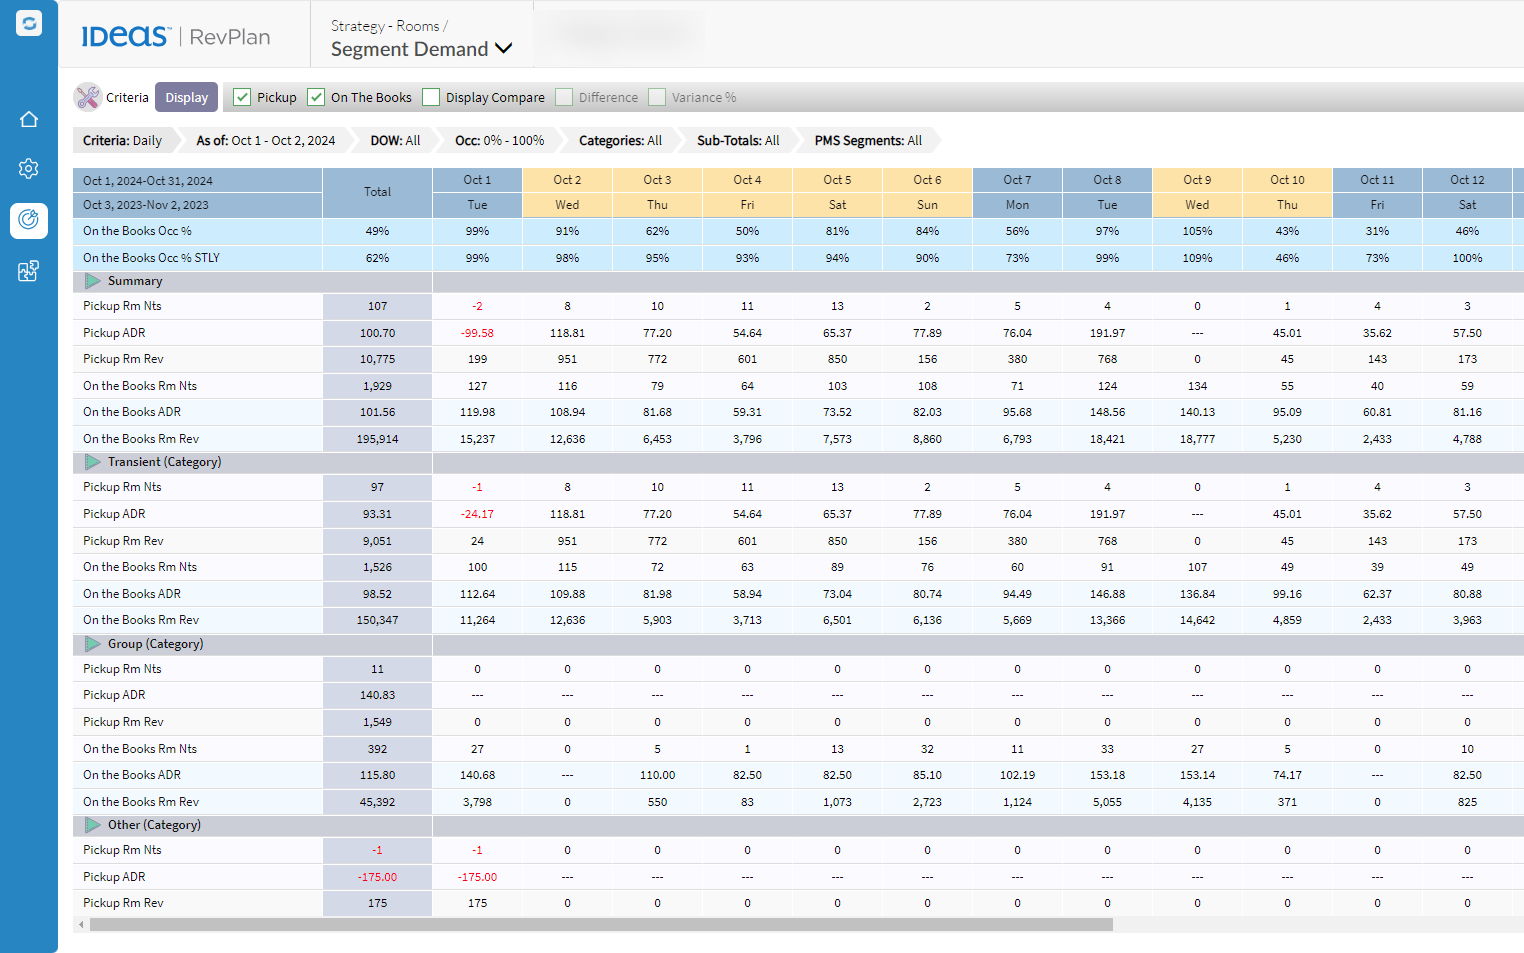Select the Display tab button
Image resolution: width=1524 pixels, height=953 pixels.
click(186, 97)
